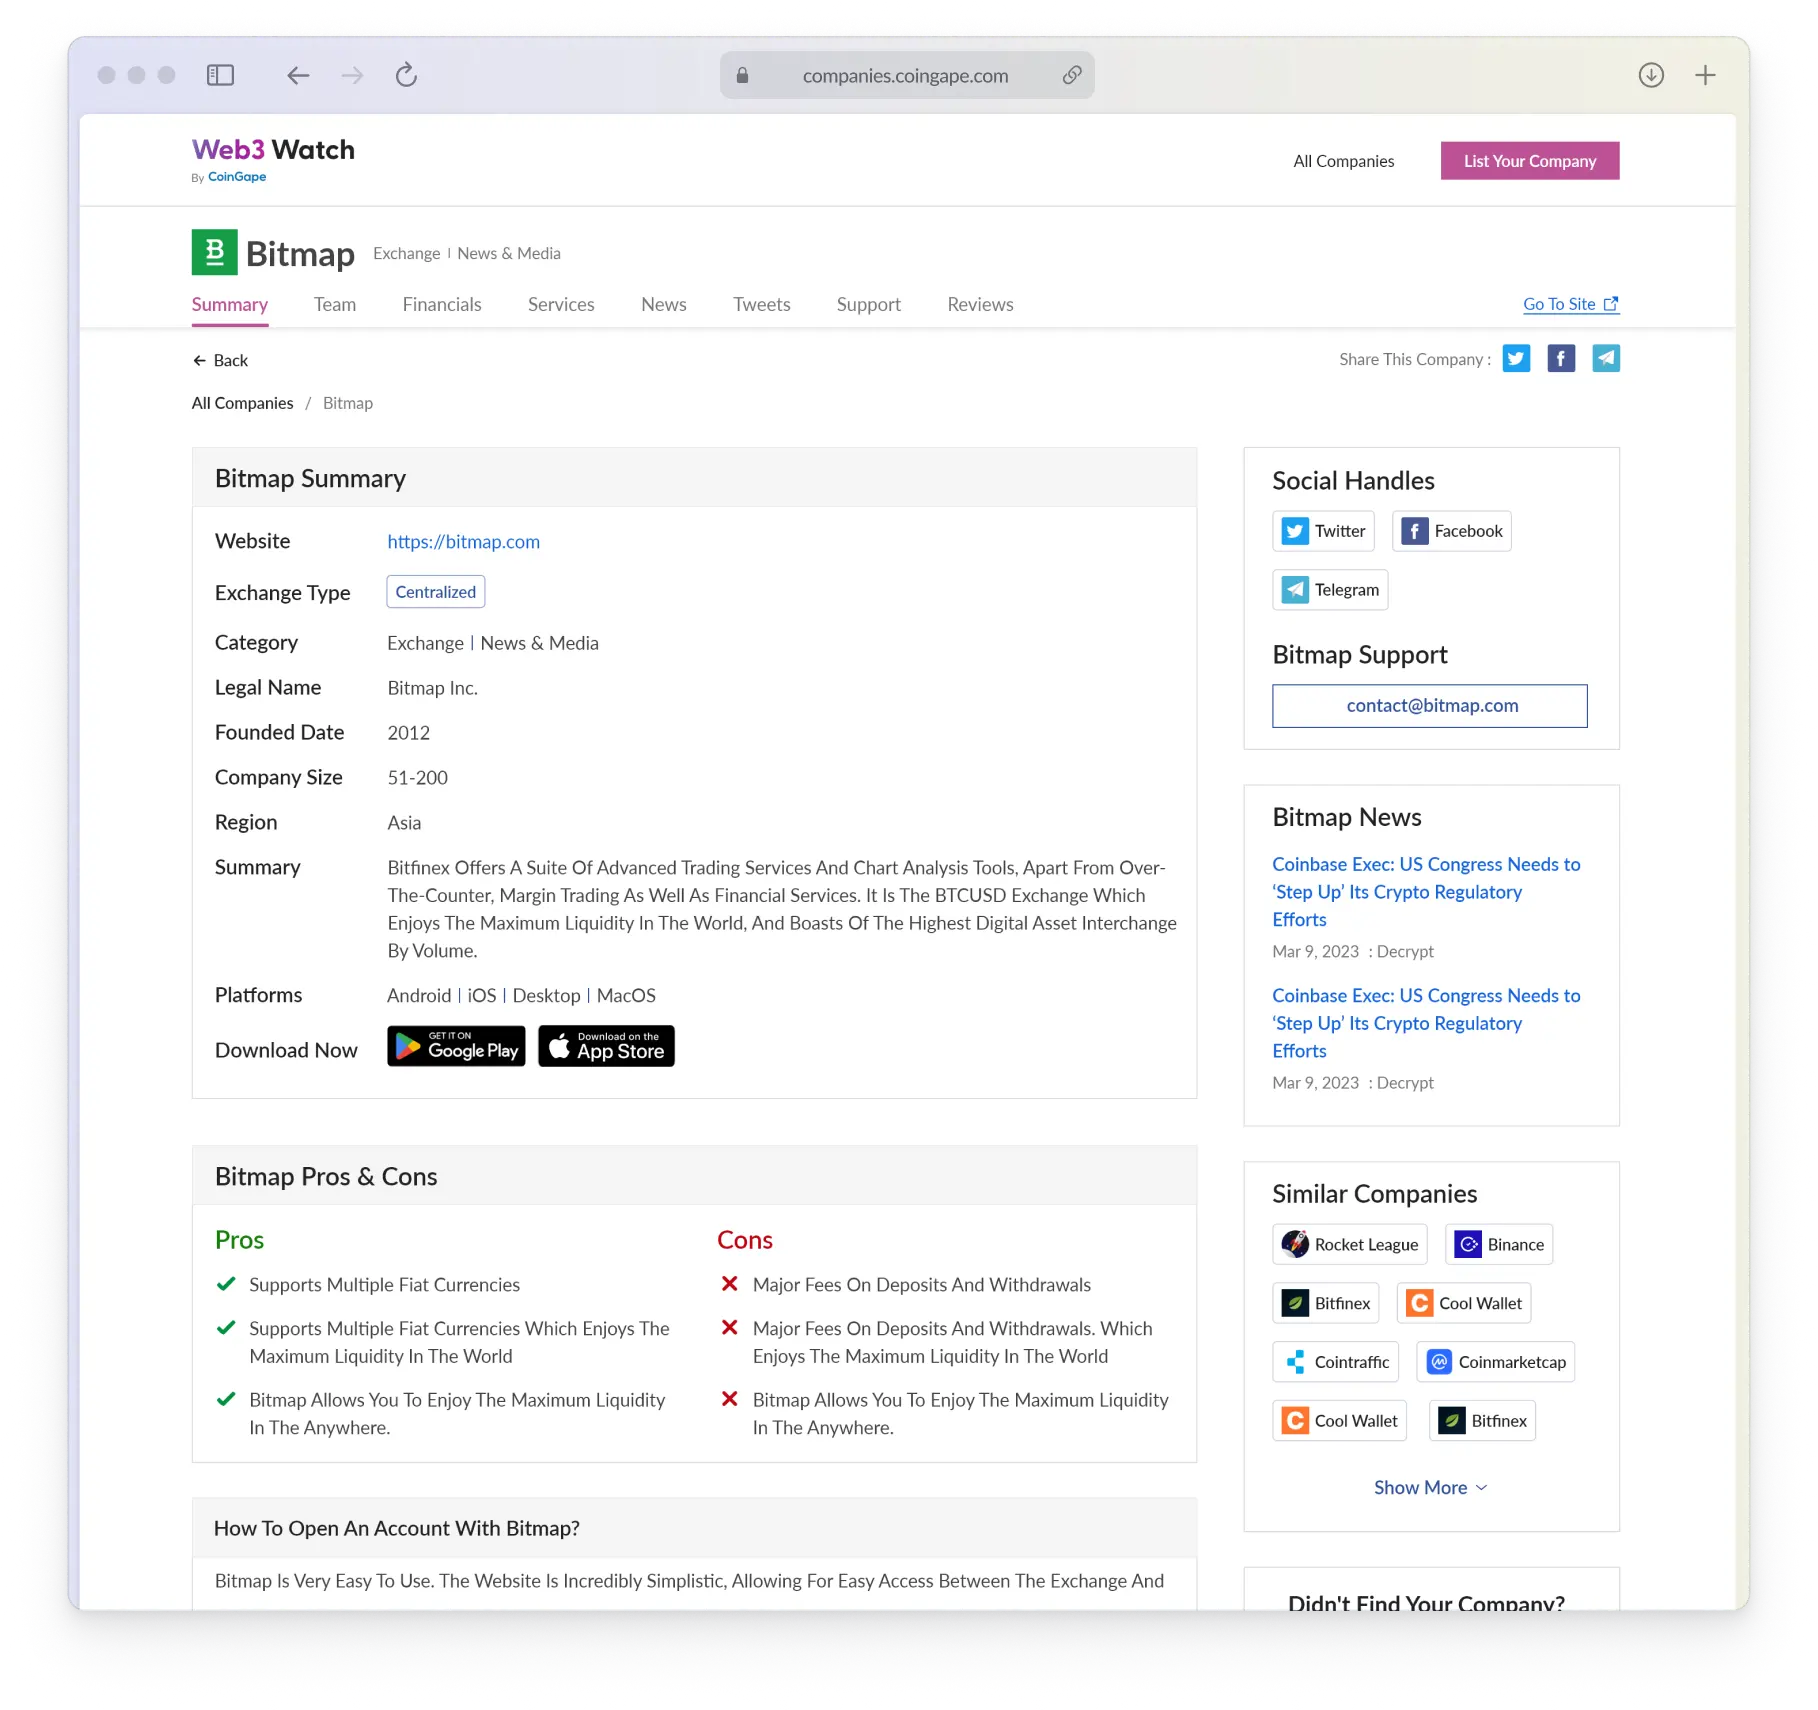1818x1710 pixels.
Task: Click List Your Company button
Action: [1530, 161]
